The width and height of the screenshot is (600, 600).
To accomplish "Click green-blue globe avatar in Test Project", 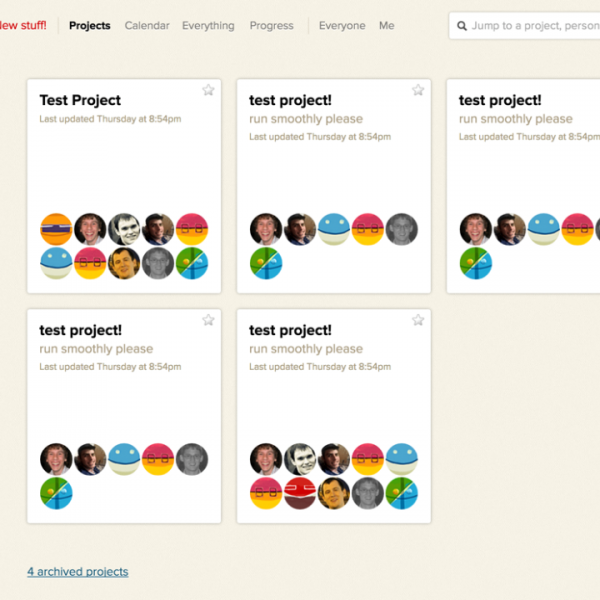I will coord(192,263).
